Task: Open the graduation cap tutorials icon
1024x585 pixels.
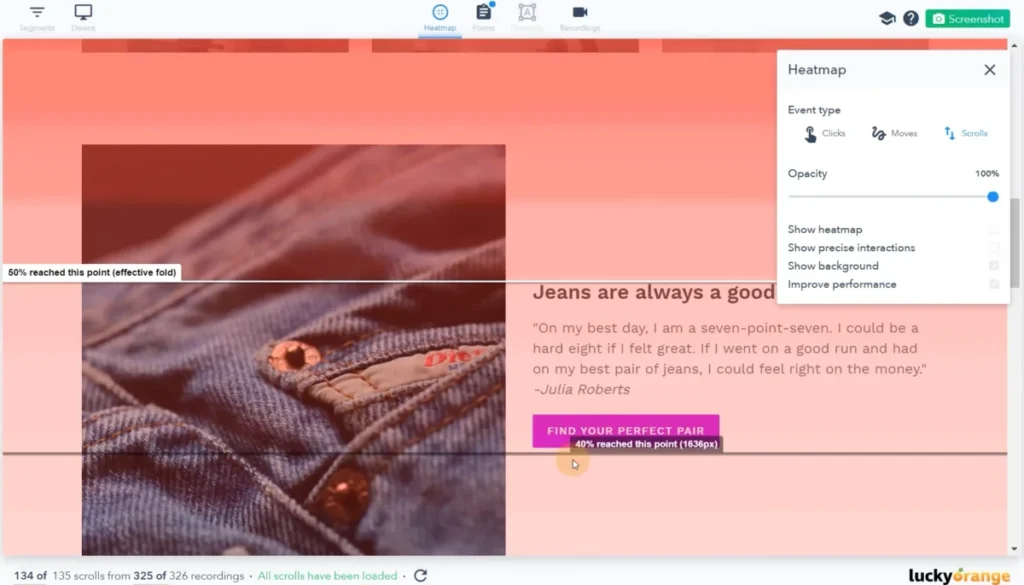Action: click(887, 18)
